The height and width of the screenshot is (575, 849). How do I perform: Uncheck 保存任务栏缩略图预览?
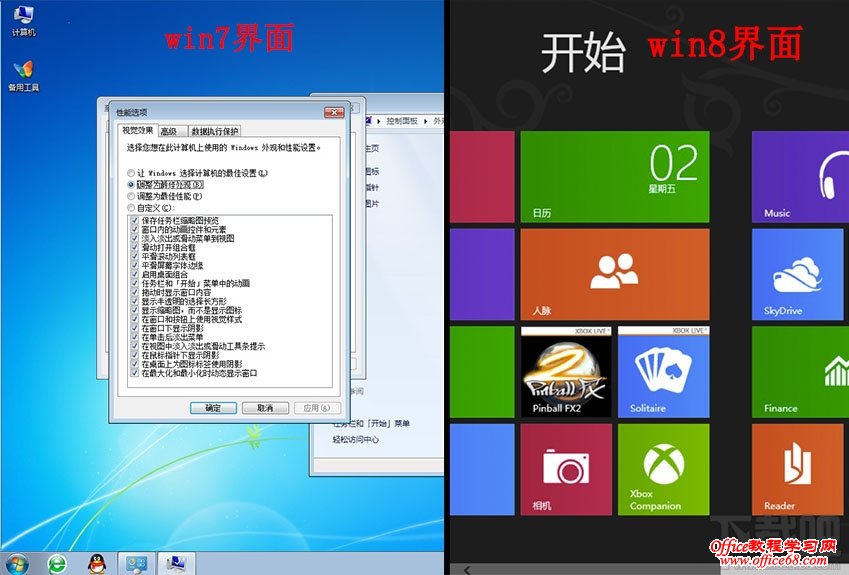[x=134, y=220]
